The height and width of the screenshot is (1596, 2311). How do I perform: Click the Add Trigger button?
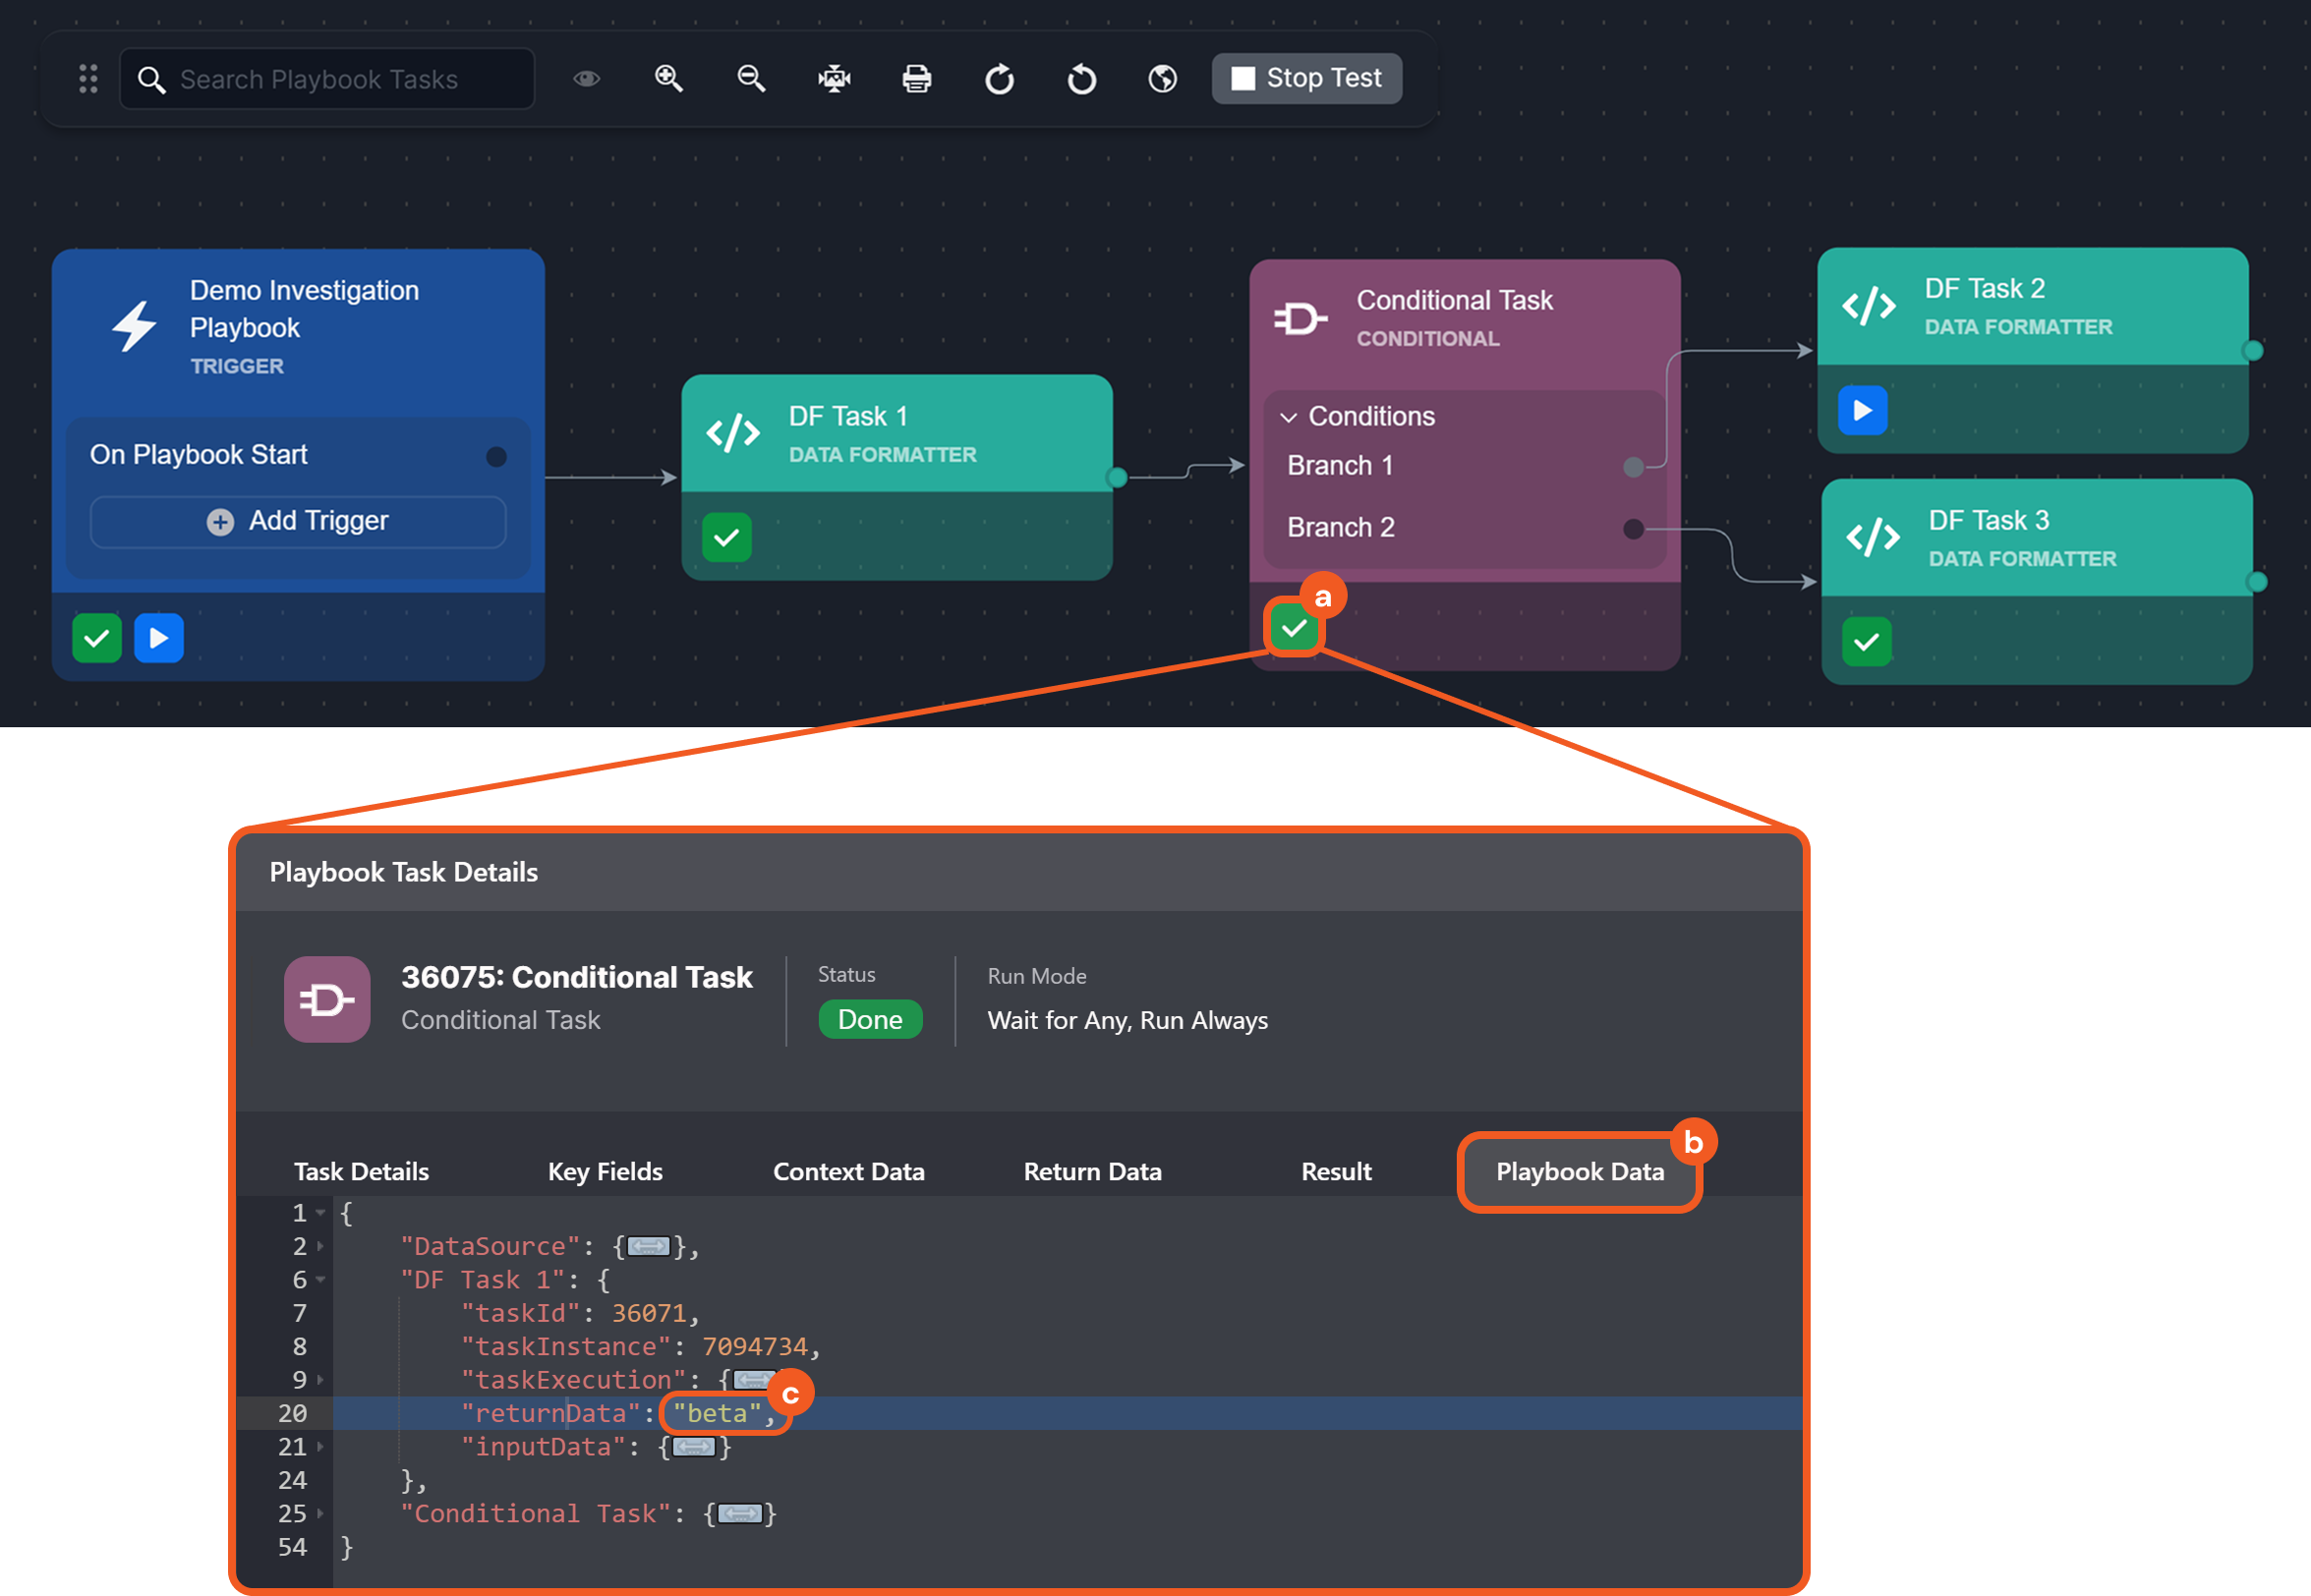298,521
